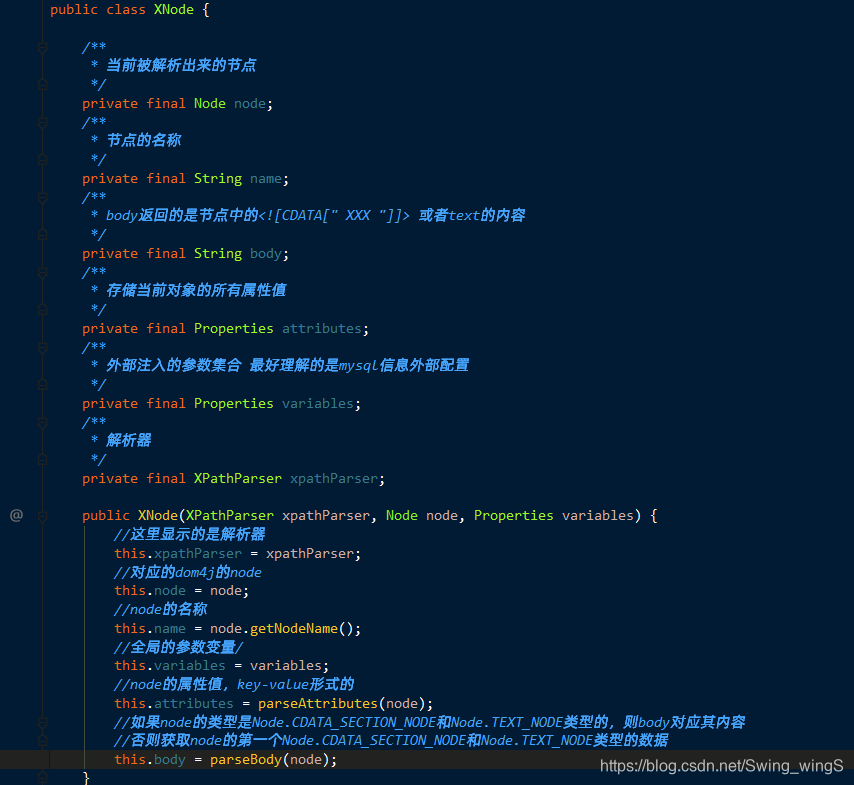Click XPathParser type in the constructor parameters
Screen dimensions: 854x785
[230, 515]
